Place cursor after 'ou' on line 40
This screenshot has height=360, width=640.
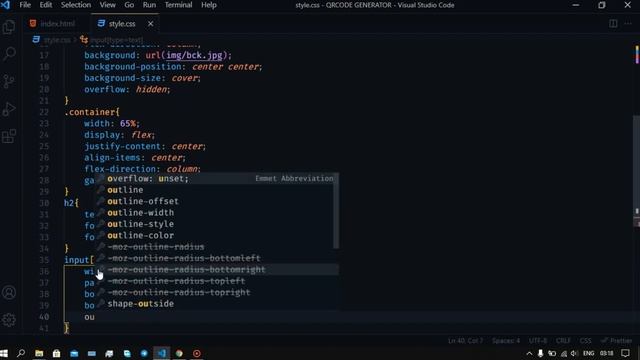click(95, 317)
